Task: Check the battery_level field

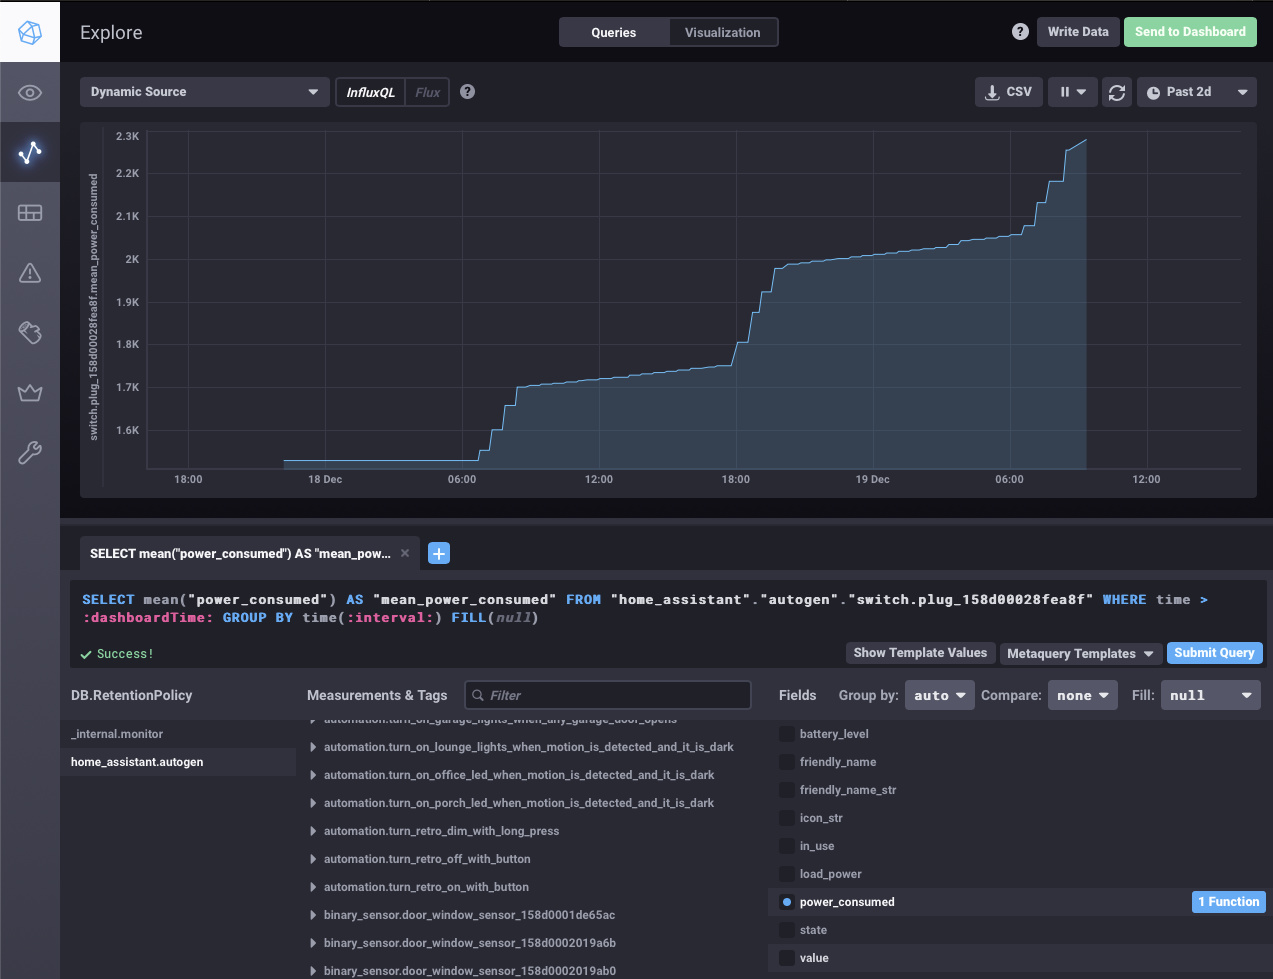Action: pyautogui.click(x=787, y=734)
